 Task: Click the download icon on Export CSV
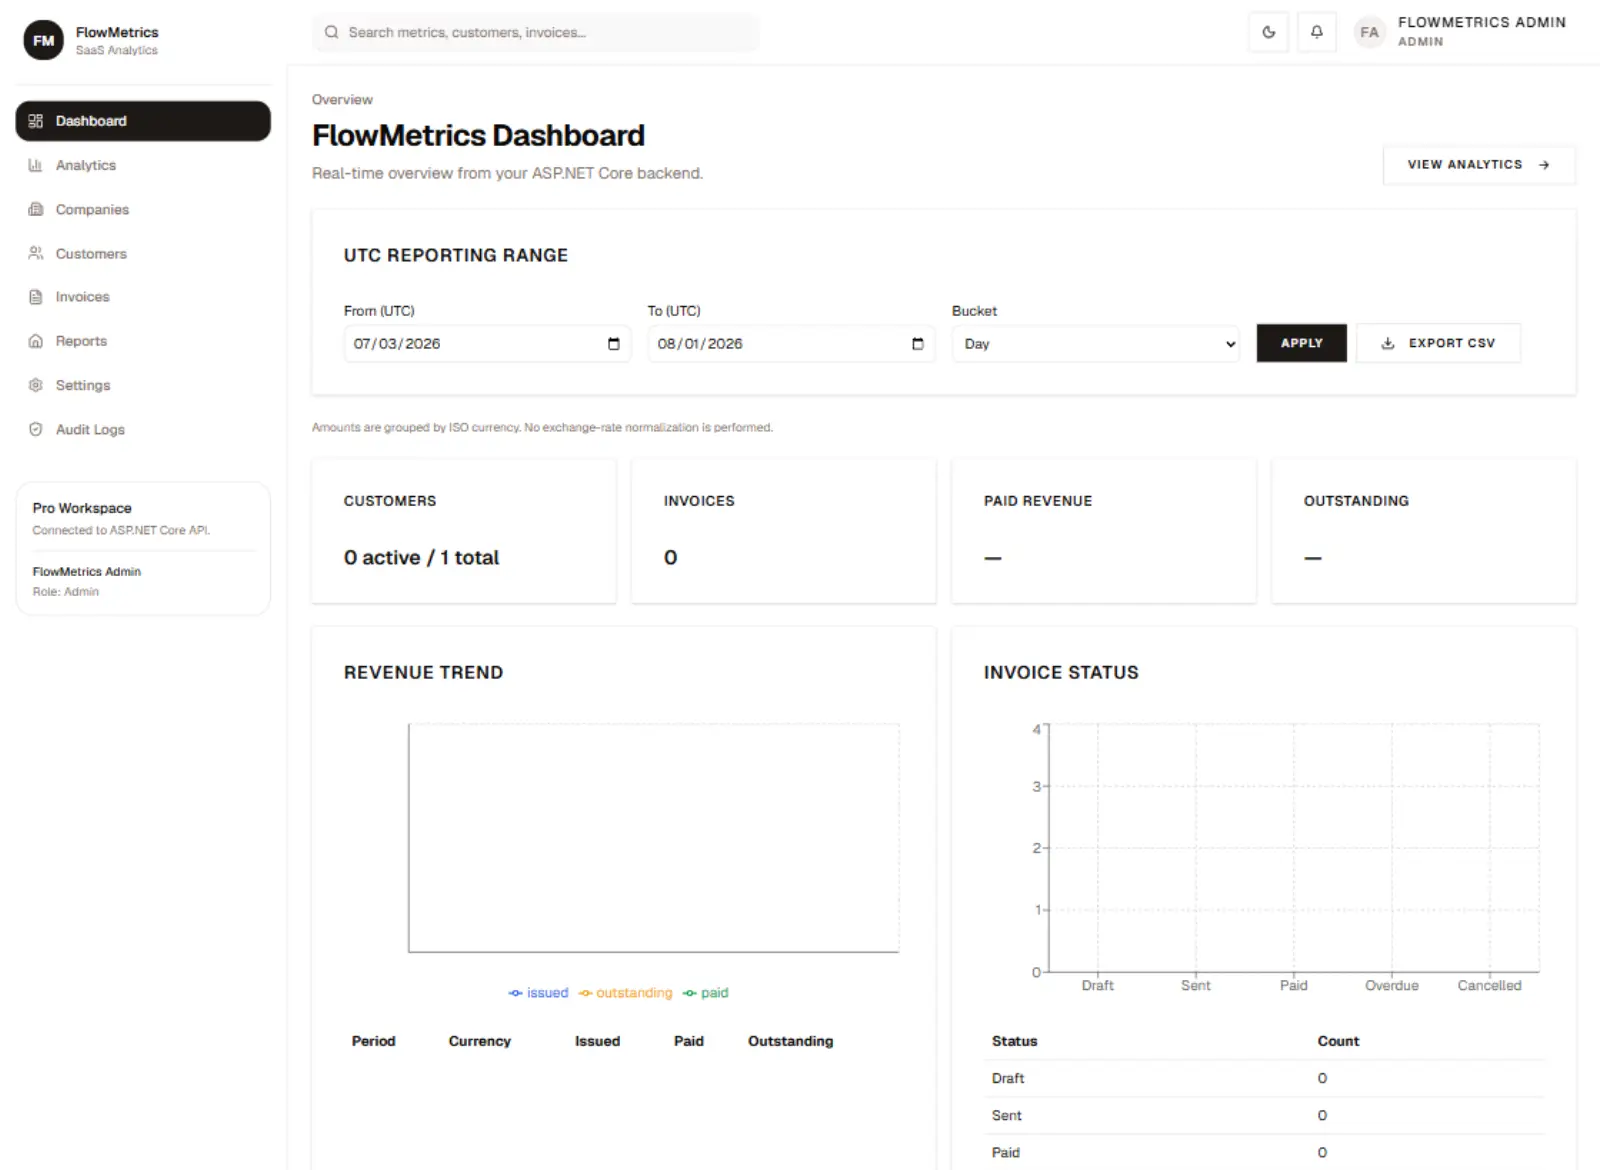1388,343
